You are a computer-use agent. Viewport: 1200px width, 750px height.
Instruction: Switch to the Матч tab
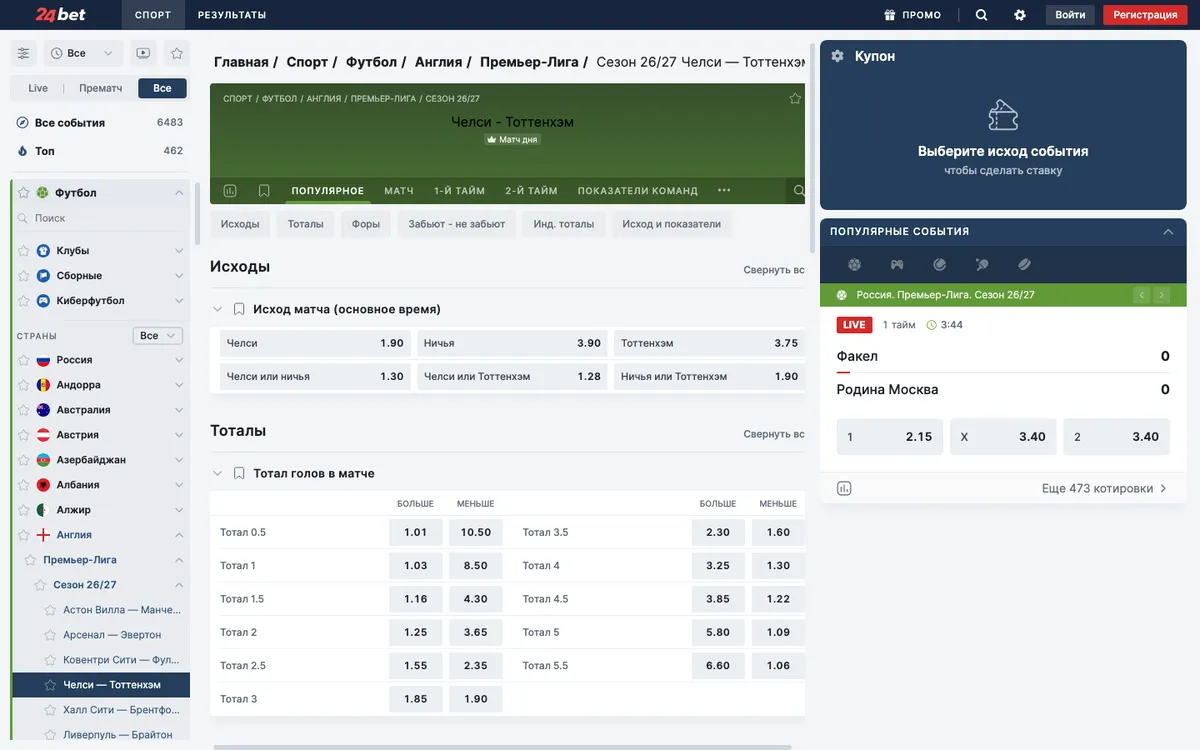click(399, 191)
